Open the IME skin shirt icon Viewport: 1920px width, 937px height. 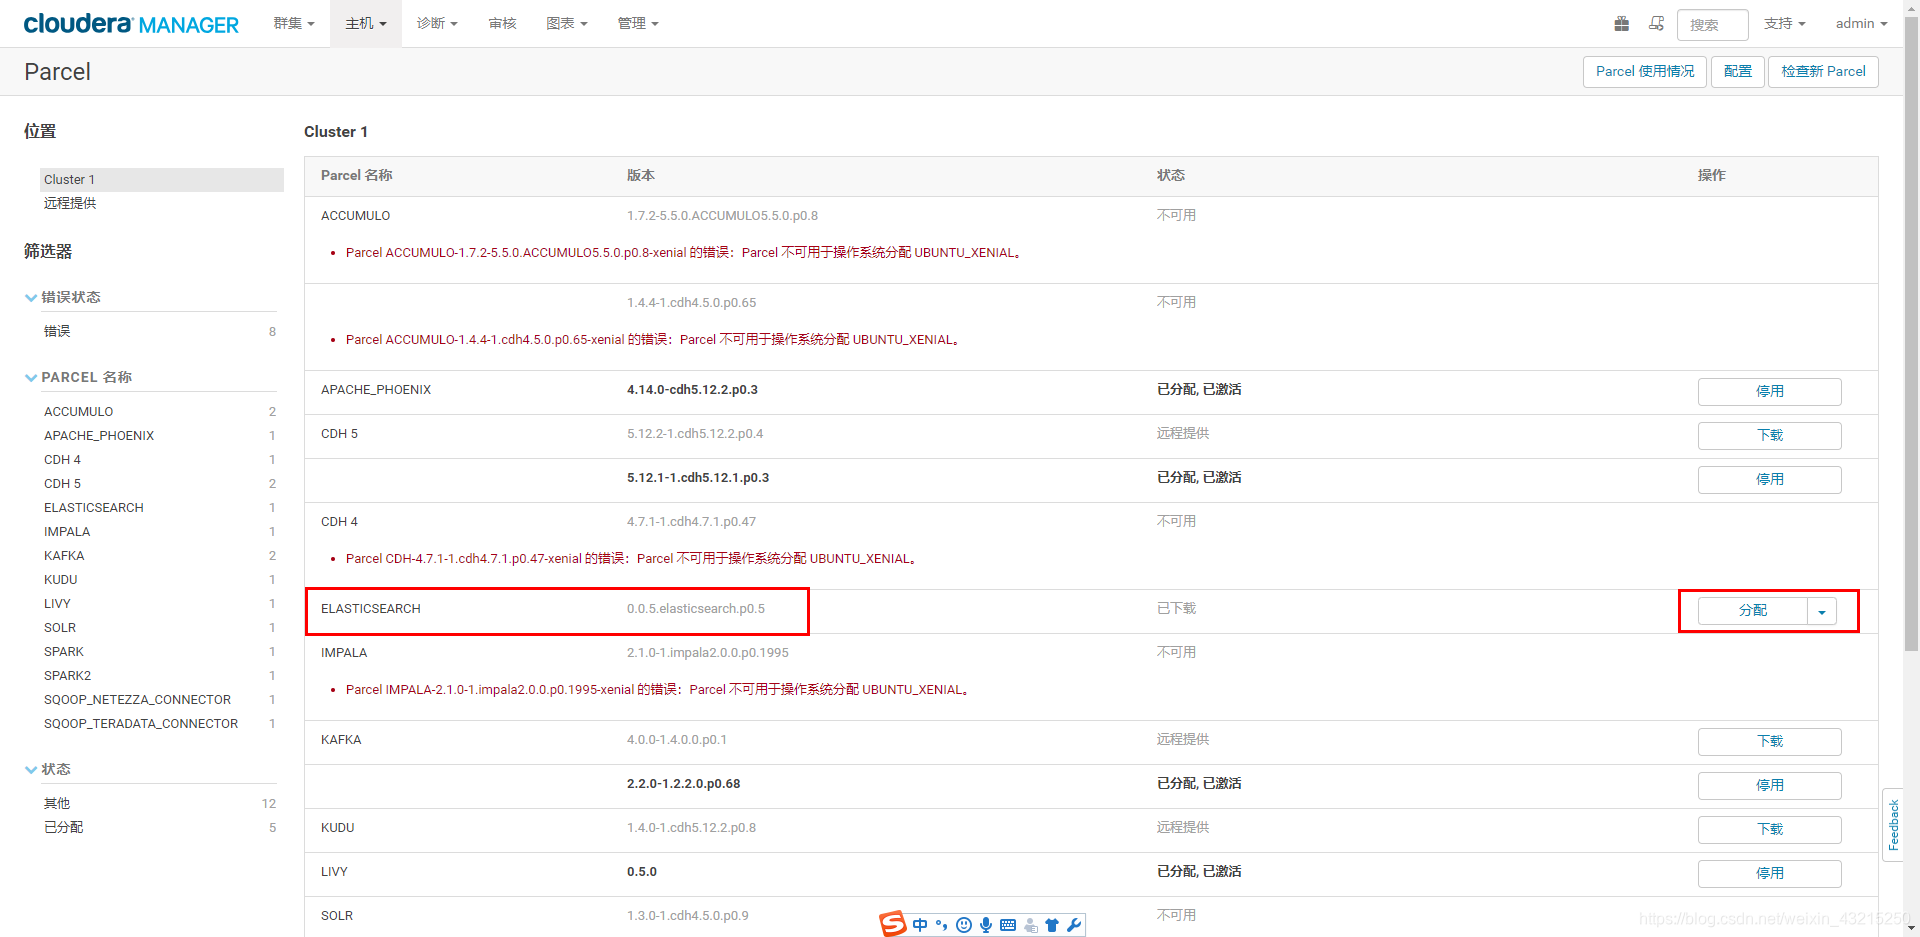tap(1052, 925)
